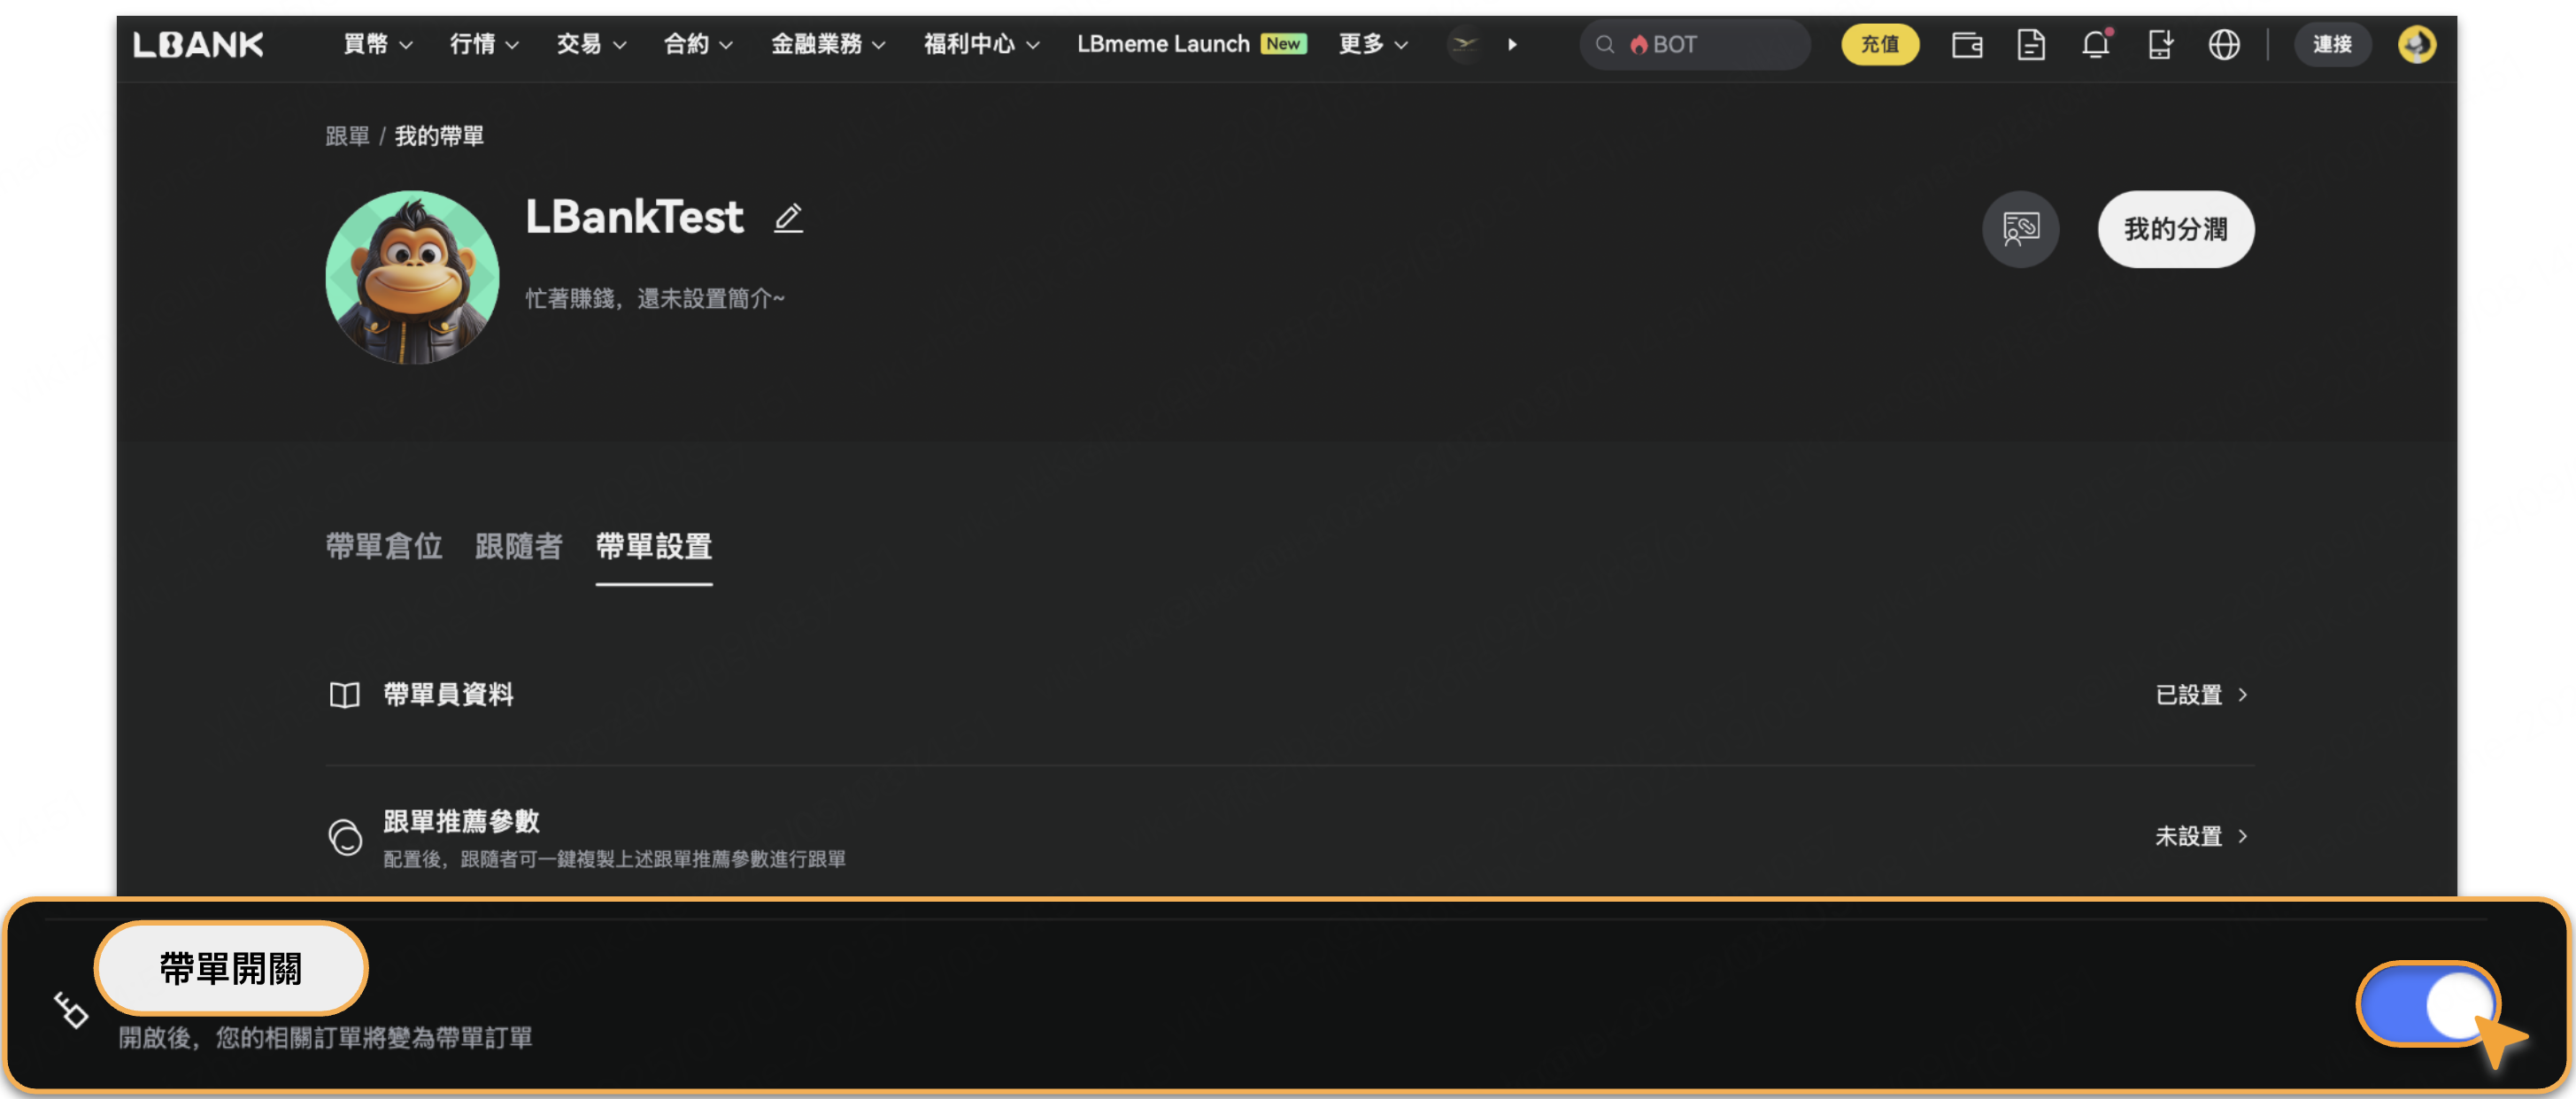The height and width of the screenshot is (1099, 2576).
Task: Expand the 行情 dropdown menu
Action: click(484, 44)
